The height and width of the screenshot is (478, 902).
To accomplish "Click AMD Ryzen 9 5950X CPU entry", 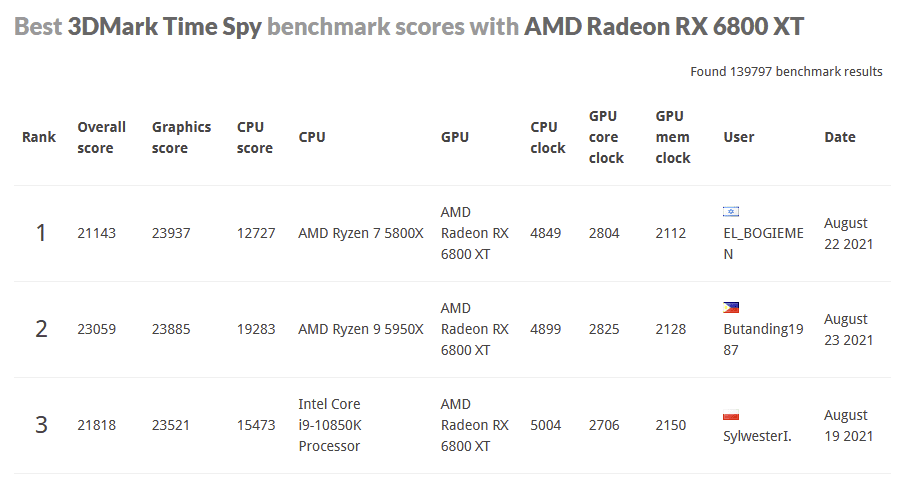I will pos(361,329).
